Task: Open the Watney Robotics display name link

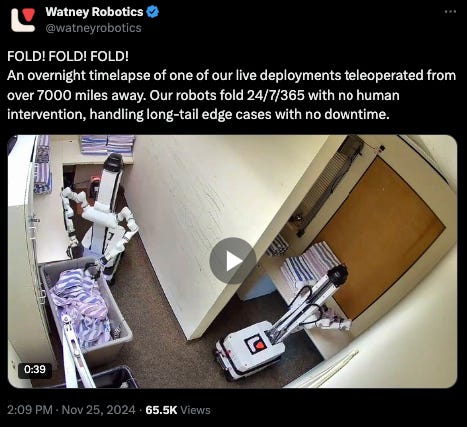Action: [94, 12]
